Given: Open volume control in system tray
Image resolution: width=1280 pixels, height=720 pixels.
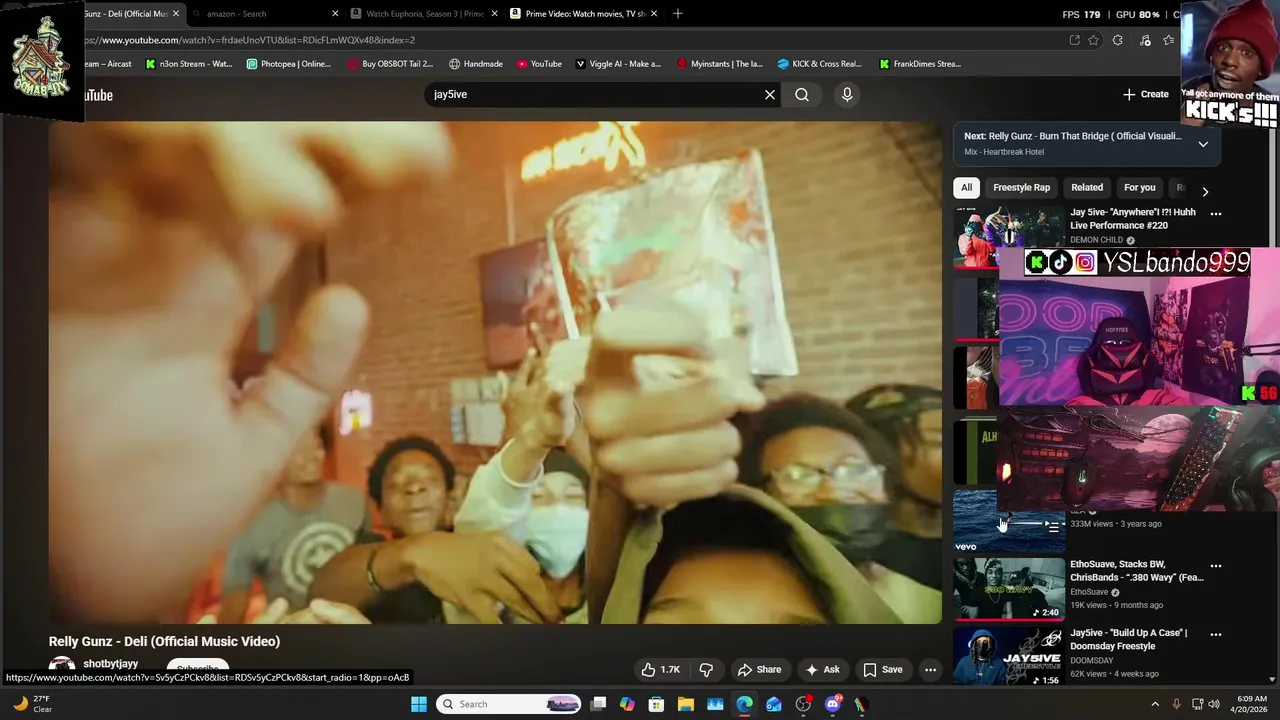Looking at the screenshot, I should click(1214, 704).
